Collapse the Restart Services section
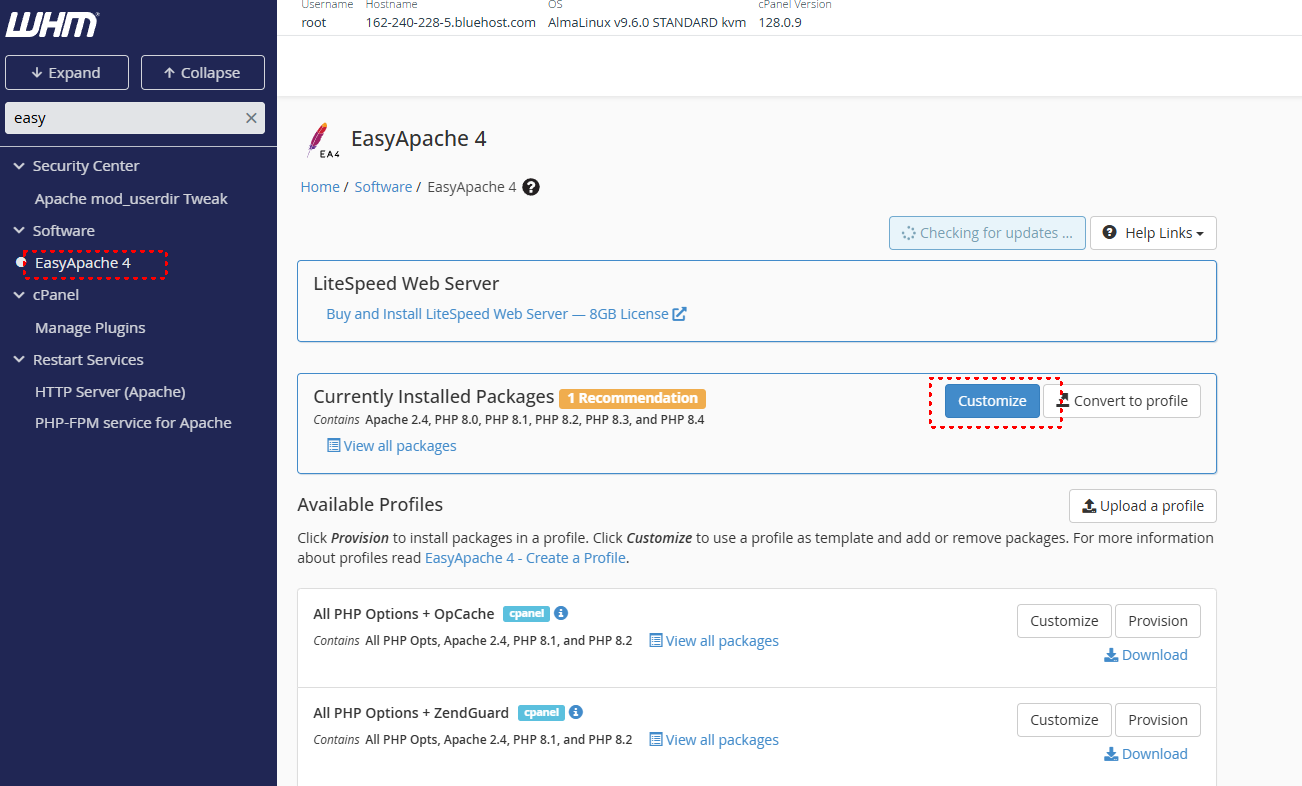 tap(19, 360)
